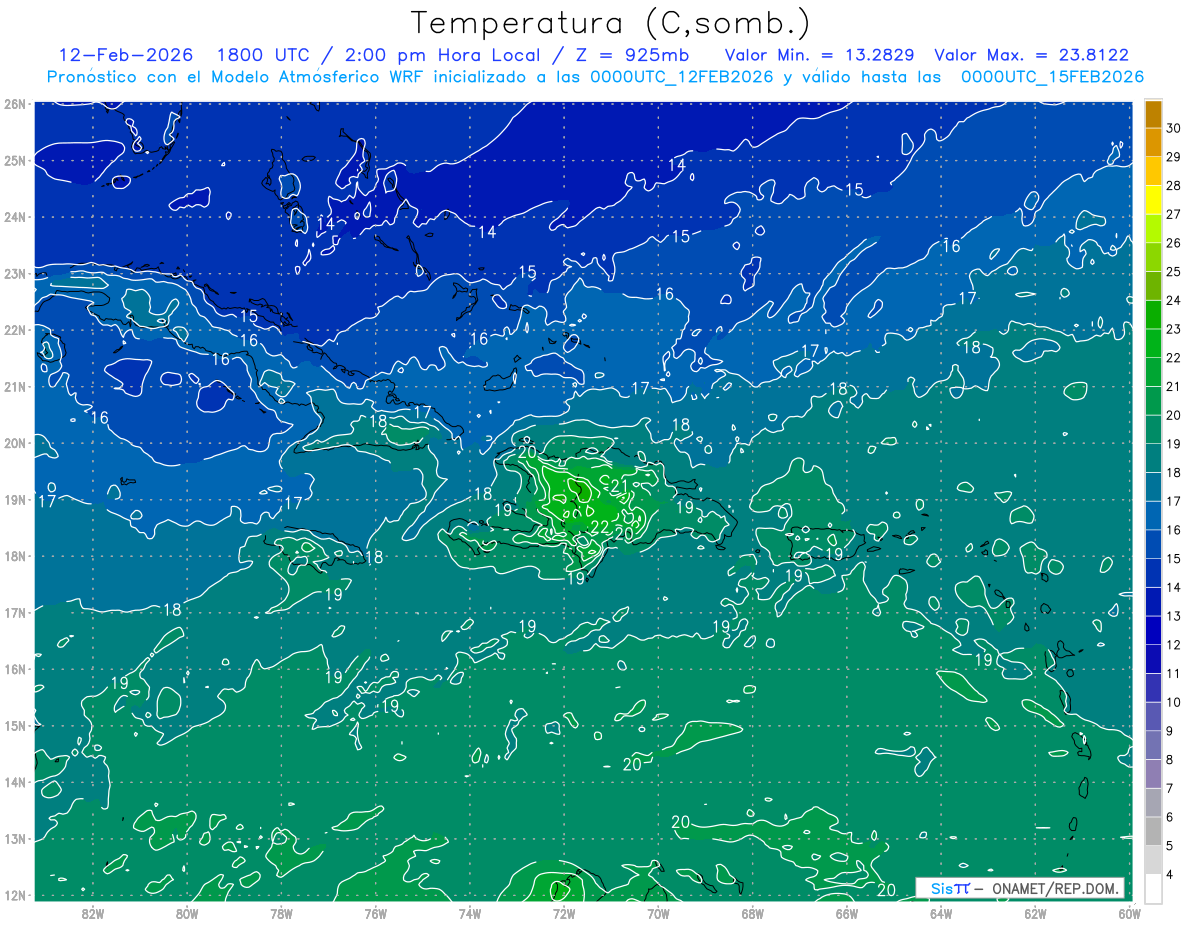Click the "78W" longitude axis label

(x=281, y=914)
